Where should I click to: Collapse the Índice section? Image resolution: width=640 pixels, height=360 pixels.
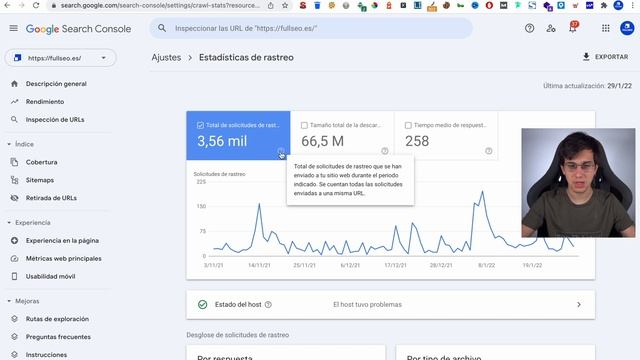[x=20, y=144]
